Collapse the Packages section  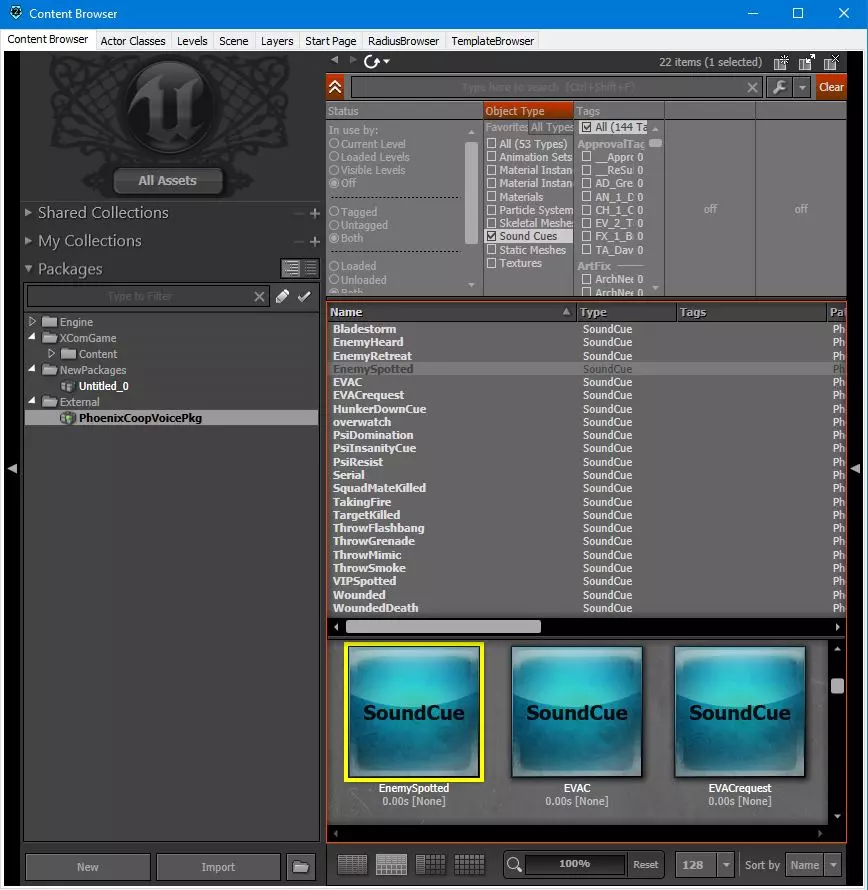[28, 268]
